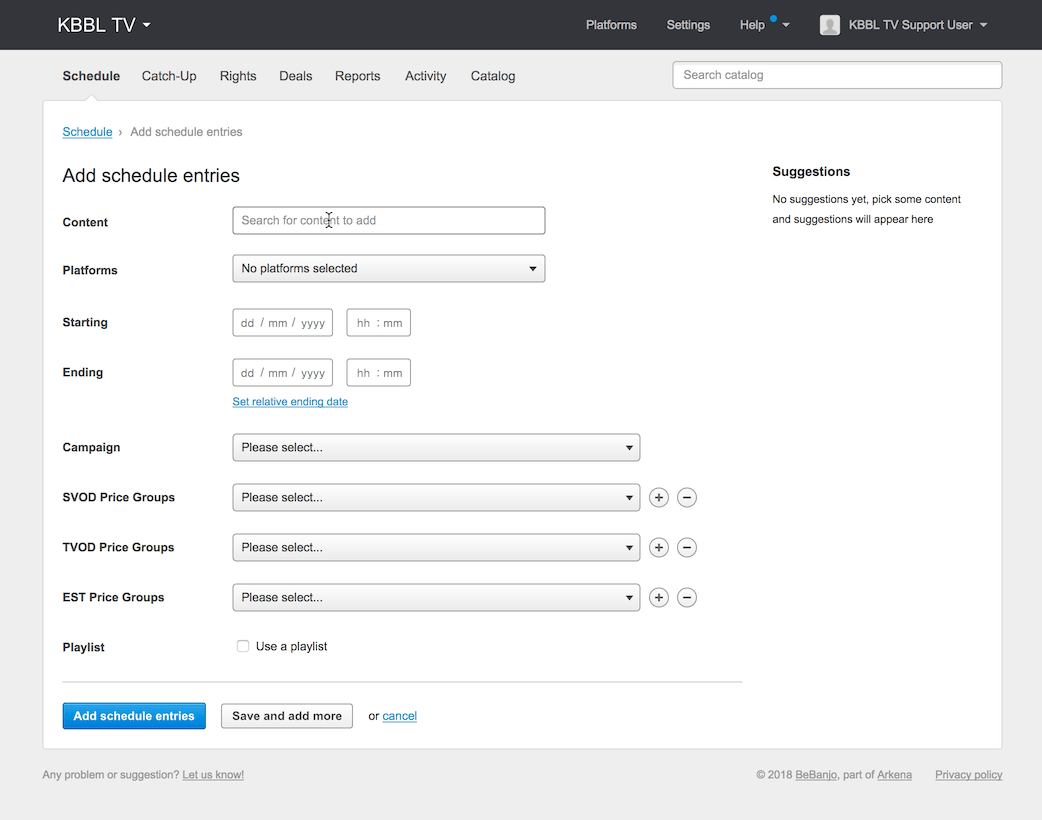
Task: Click minus icon beside EST Price Groups
Action: point(687,597)
